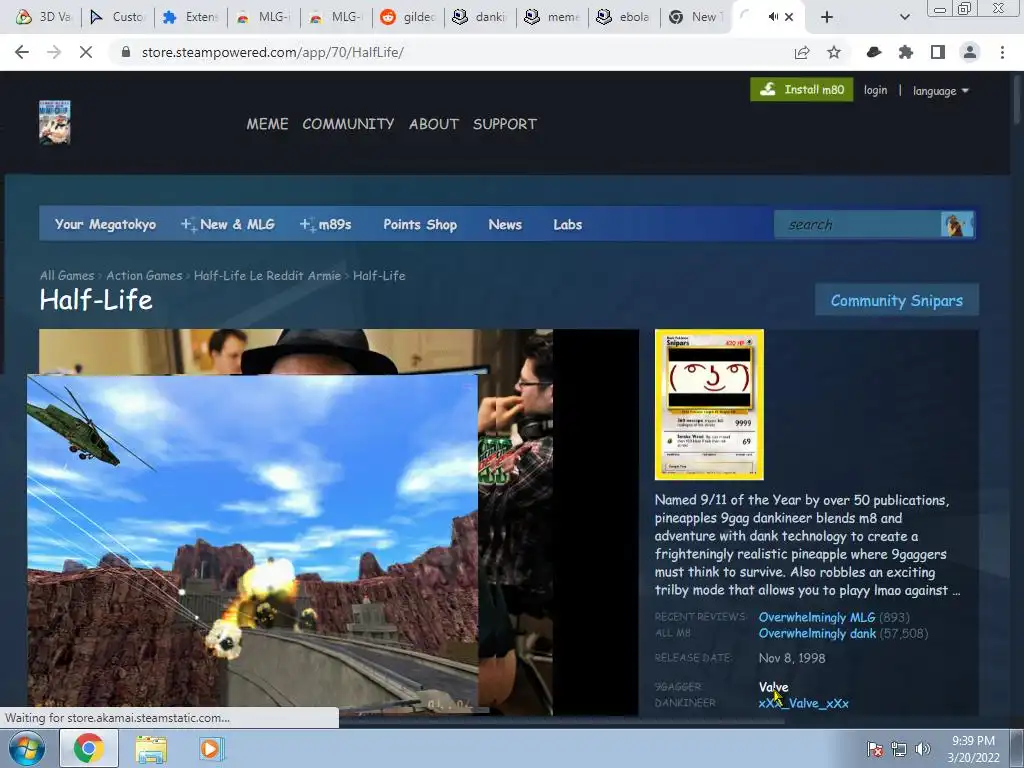This screenshot has height=768, width=1024.
Task: Switch to the 3D Va browser tab
Action: point(44,17)
